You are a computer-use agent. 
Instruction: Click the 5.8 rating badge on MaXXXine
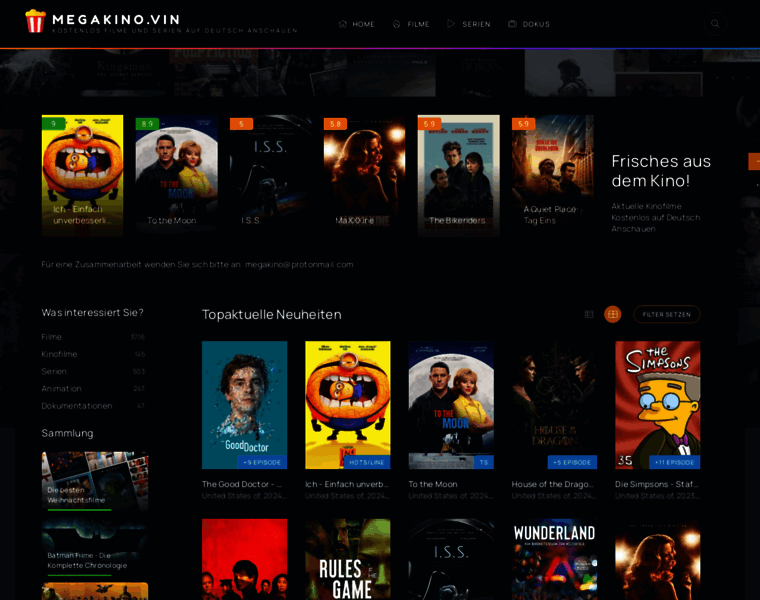tap(335, 124)
